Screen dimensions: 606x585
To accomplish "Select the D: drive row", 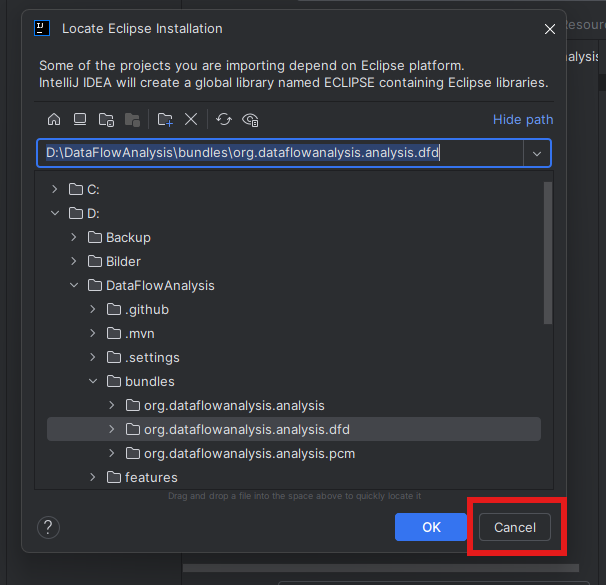I will (294, 213).
